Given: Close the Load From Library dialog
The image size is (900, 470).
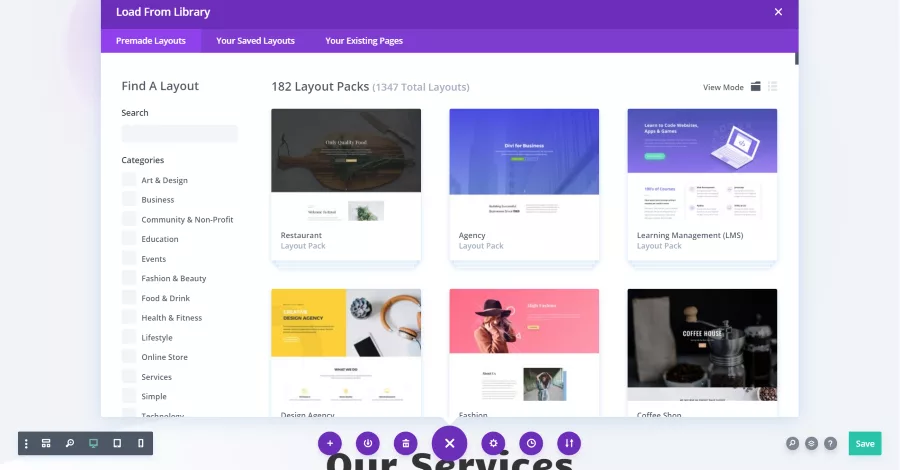Looking at the screenshot, I should 778,12.
